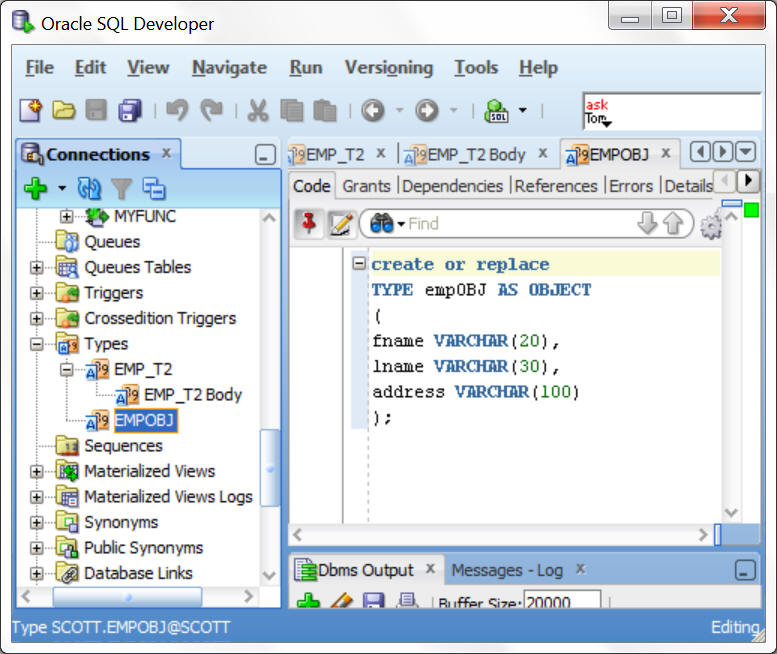Expand the Crossedition Triggers node
The height and width of the screenshot is (654, 777).
coord(36,318)
